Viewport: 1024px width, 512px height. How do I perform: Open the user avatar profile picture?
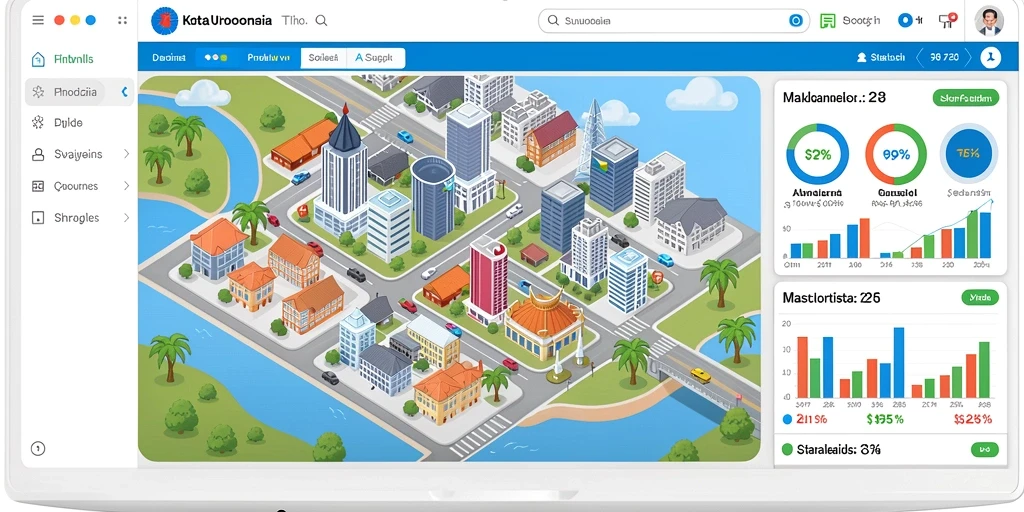(989, 21)
